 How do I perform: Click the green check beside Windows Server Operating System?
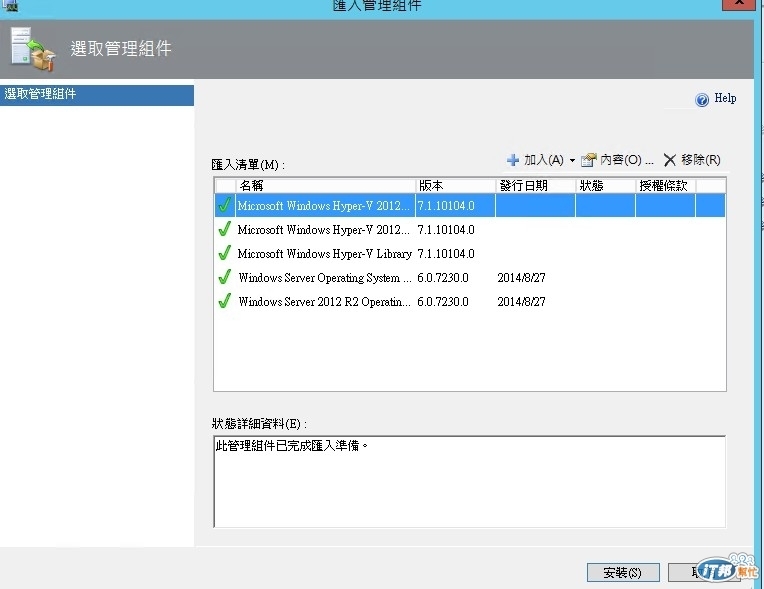225,277
